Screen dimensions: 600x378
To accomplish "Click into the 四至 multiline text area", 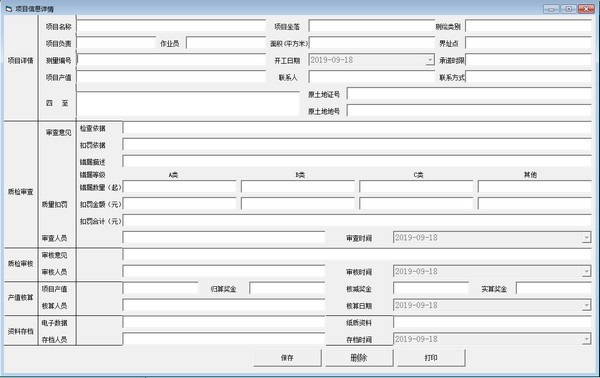I will pos(188,104).
